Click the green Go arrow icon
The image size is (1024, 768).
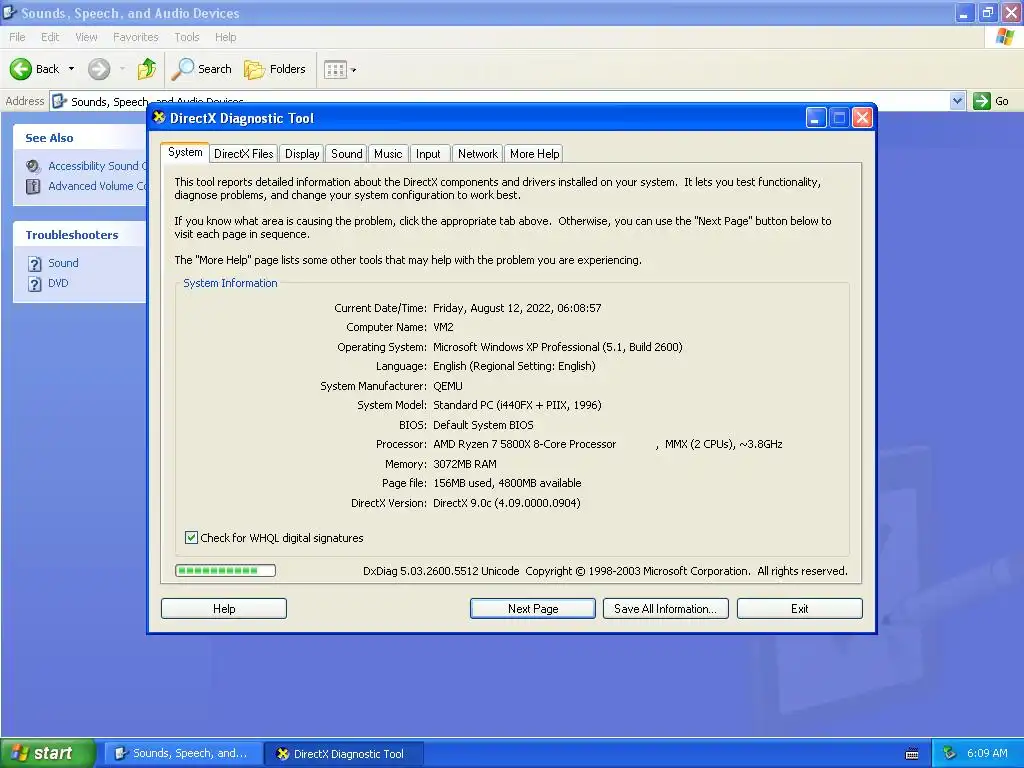click(982, 101)
